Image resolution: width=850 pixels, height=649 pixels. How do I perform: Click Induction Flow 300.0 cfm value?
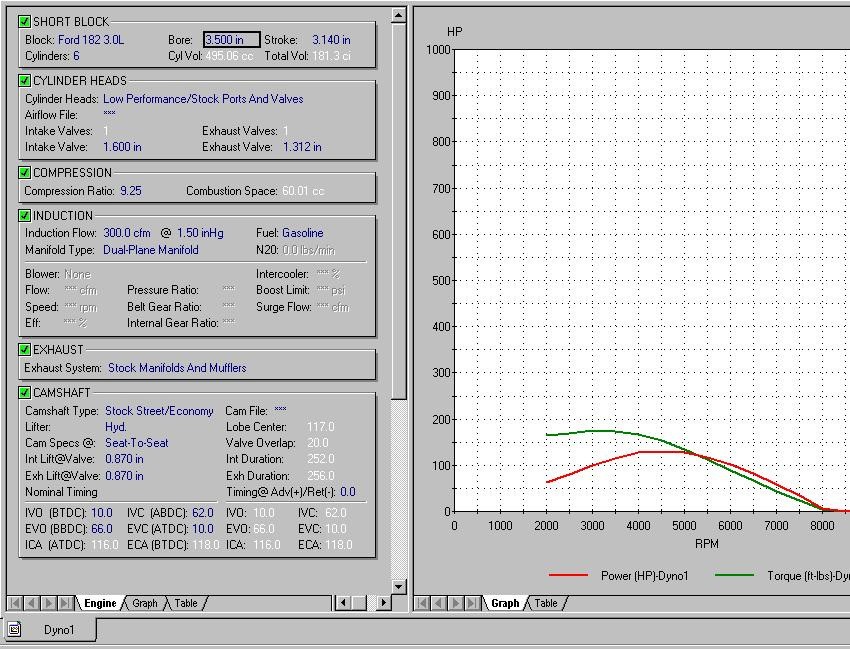[x=127, y=233]
